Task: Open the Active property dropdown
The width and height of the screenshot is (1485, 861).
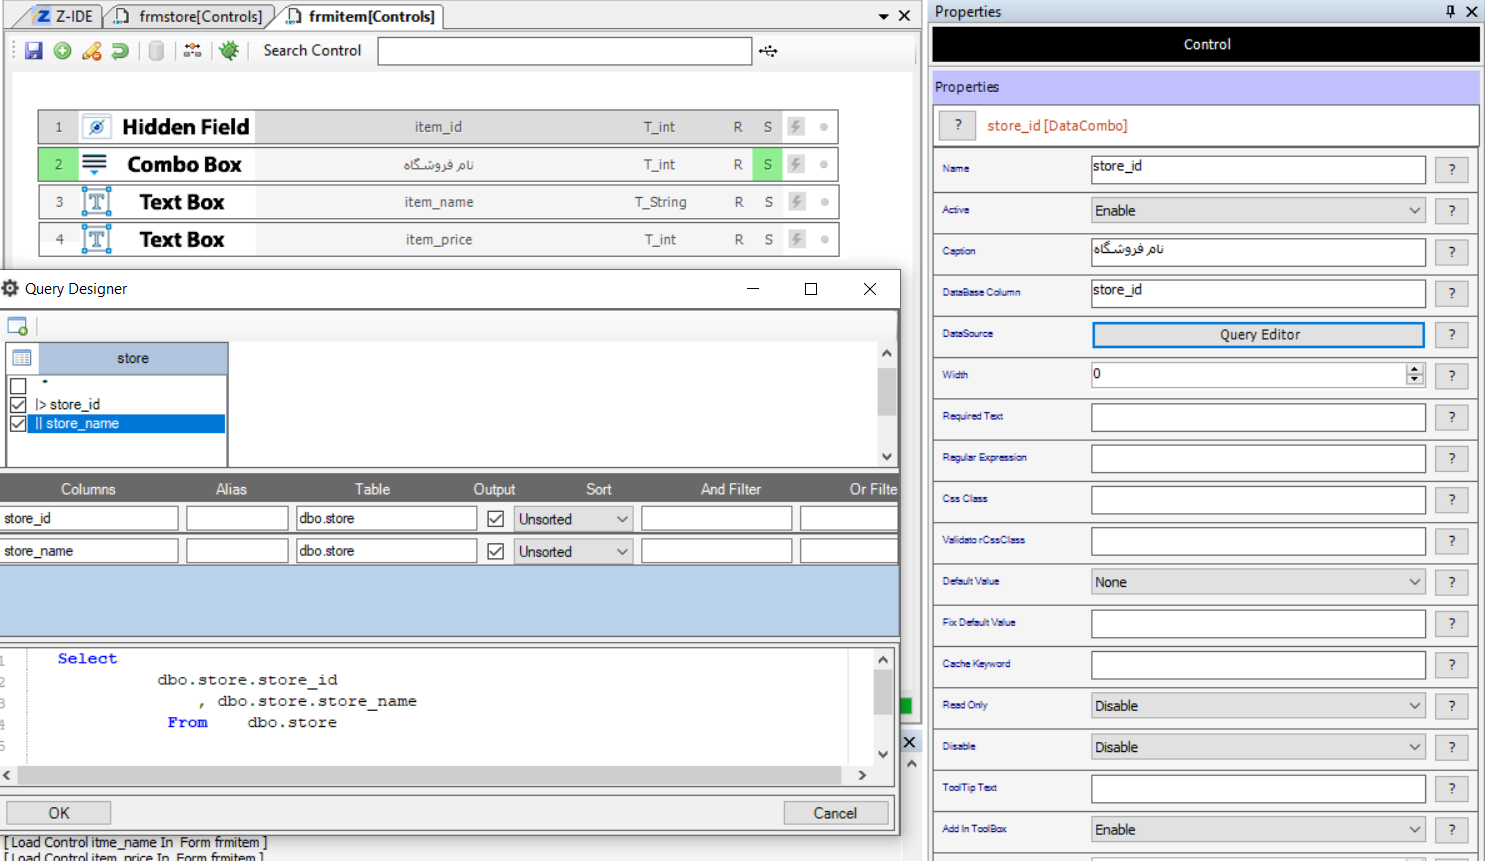Action: pos(1258,211)
